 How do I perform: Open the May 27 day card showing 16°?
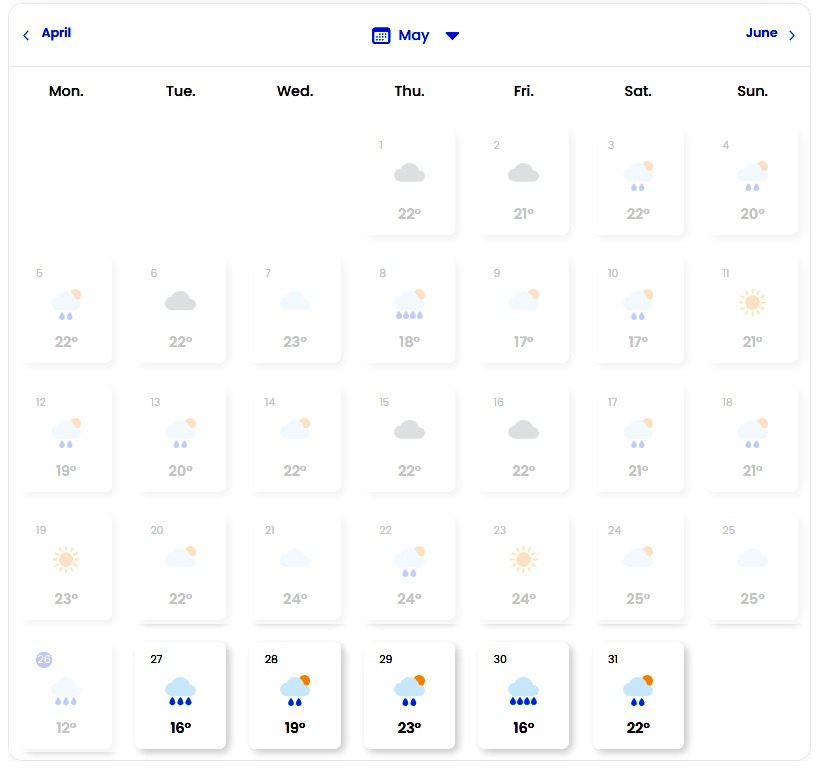pos(180,696)
